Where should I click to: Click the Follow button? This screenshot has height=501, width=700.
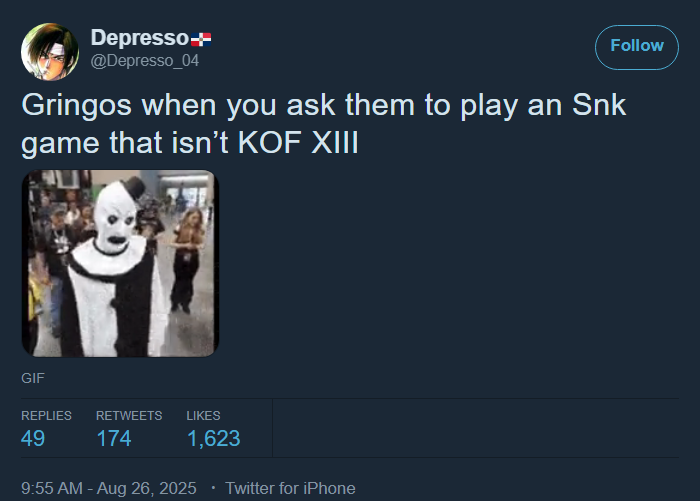637,47
